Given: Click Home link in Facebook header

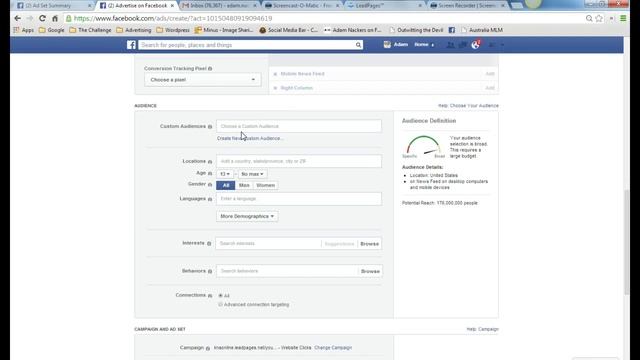Looking at the screenshot, I should [421, 44].
